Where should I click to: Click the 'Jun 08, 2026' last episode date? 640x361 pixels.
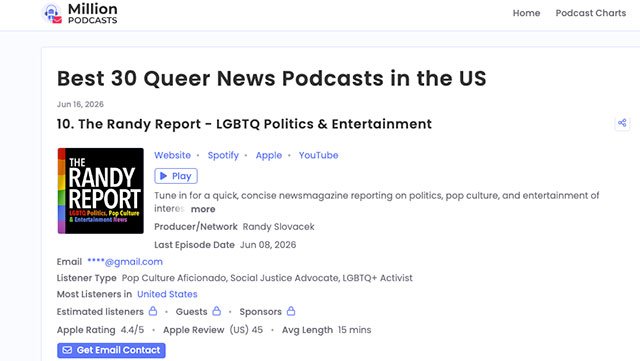coord(268,245)
